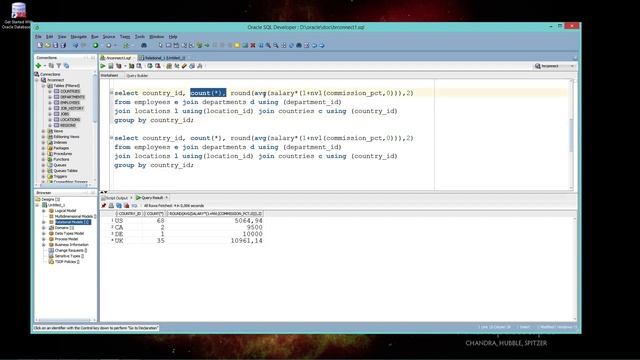Click vertical scrollbar of SQL worksheet

pos(571,135)
